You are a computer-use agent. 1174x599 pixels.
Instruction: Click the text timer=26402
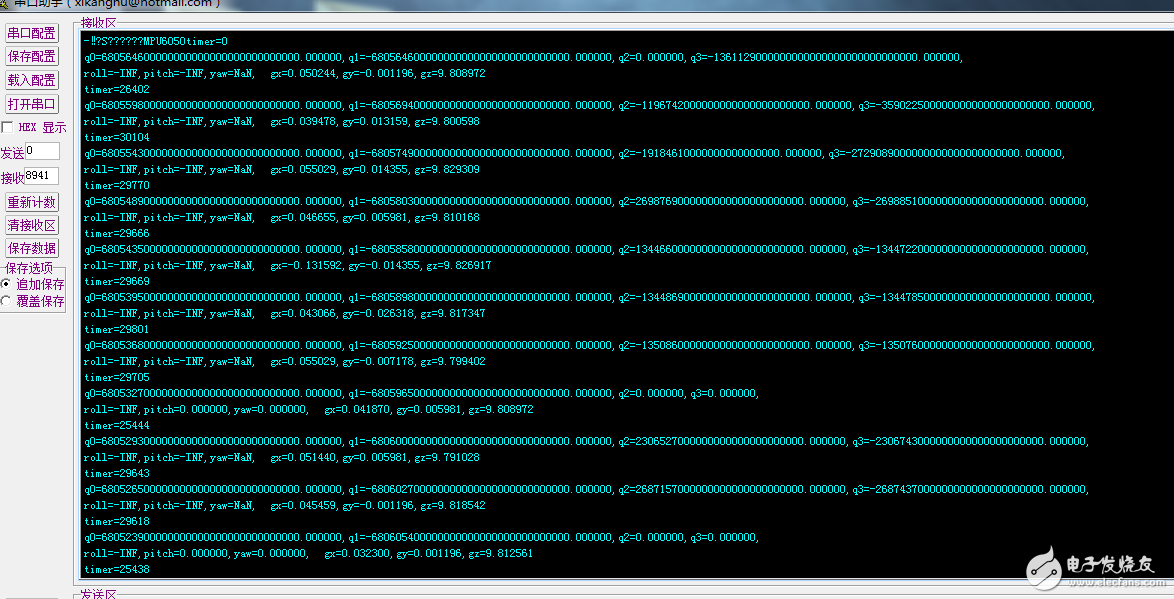[117, 89]
